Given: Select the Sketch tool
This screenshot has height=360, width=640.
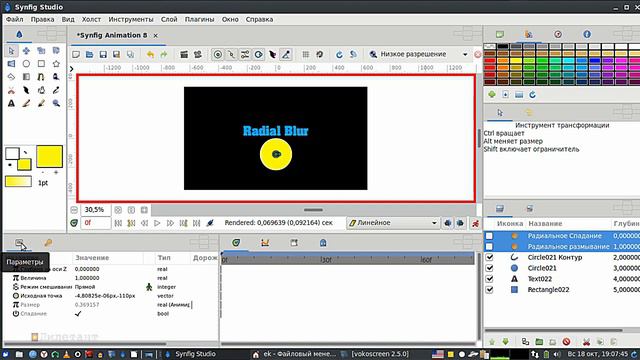Looking at the screenshot, I should pos(26,103).
